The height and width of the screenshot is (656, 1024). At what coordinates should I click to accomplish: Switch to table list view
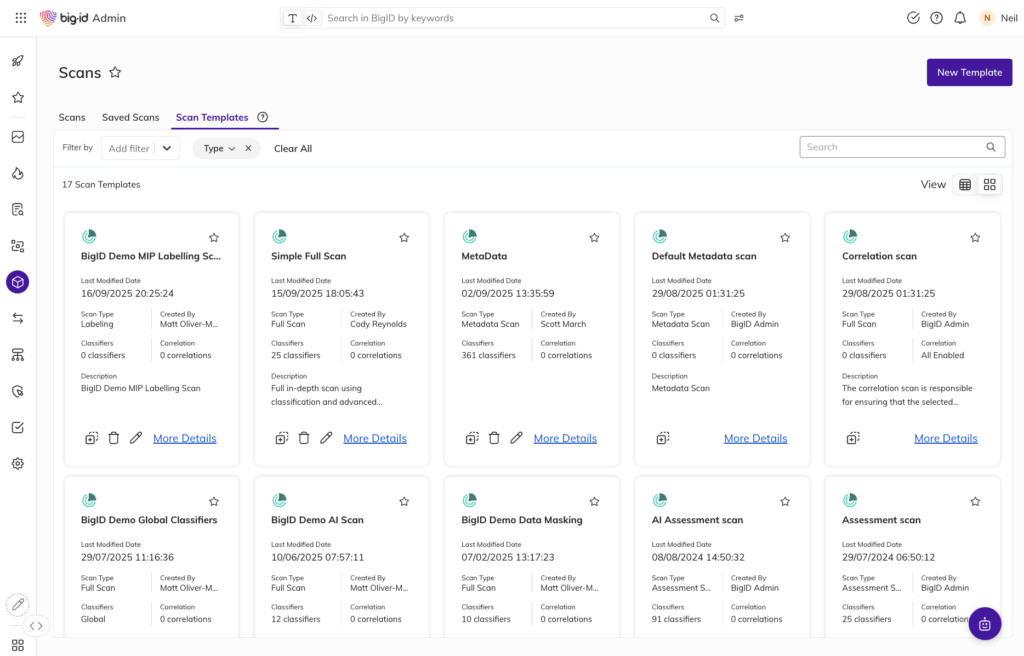(x=965, y=185)
